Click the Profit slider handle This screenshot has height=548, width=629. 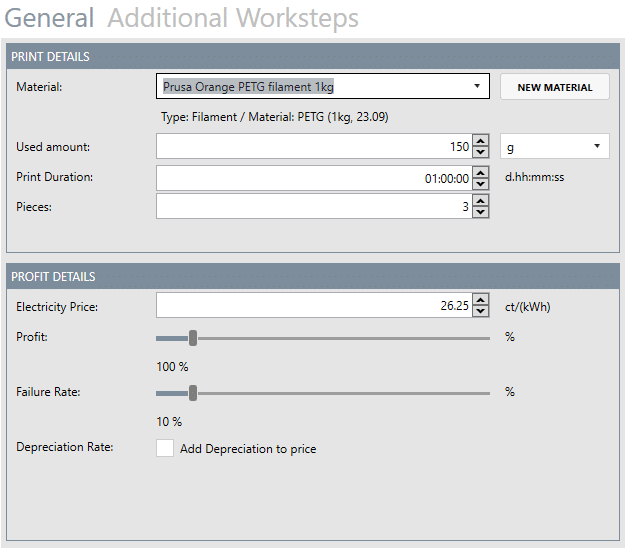point(193,338)
